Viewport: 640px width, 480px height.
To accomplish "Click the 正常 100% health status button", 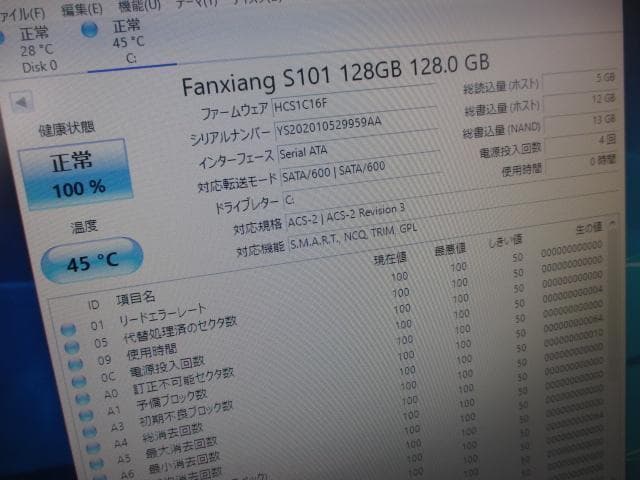I will point(82,173).
